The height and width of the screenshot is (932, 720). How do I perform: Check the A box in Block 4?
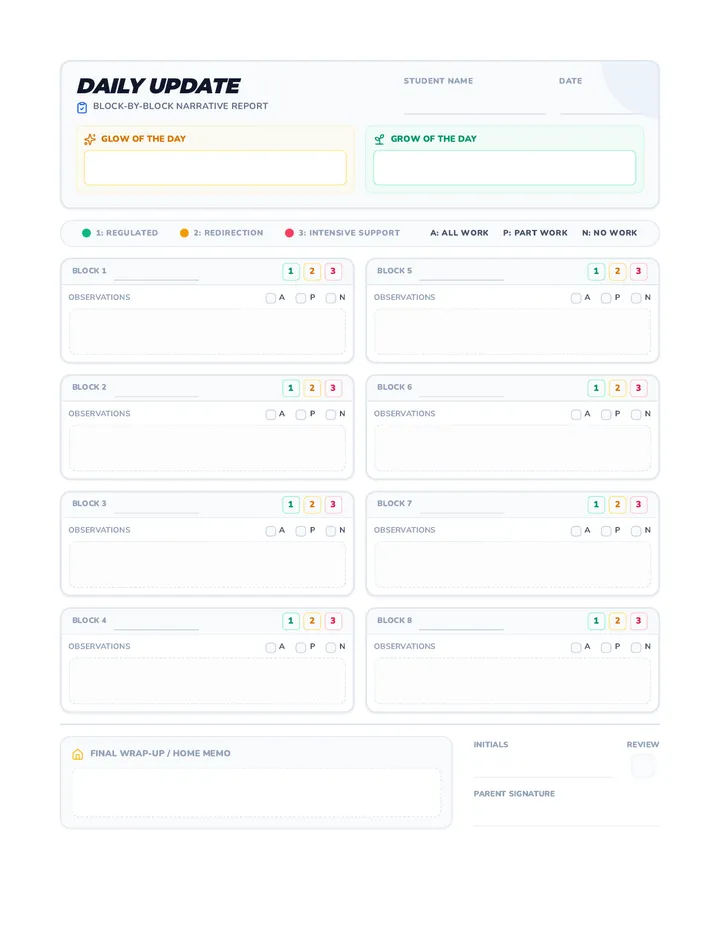click(271, 648)
